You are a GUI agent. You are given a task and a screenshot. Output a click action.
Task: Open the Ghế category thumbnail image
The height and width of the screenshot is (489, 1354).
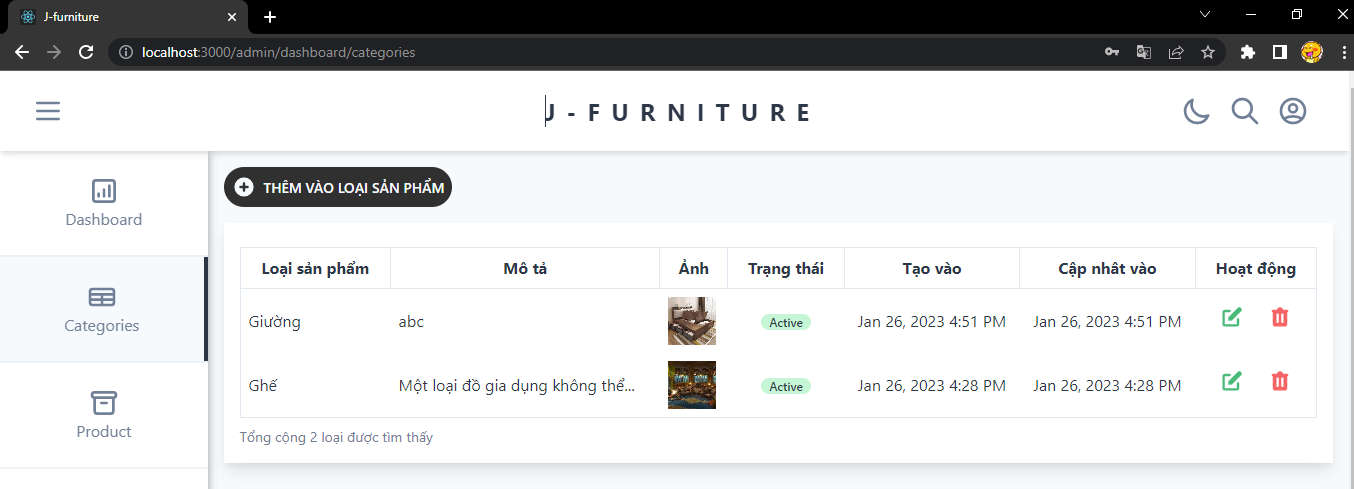click(692, 385)
